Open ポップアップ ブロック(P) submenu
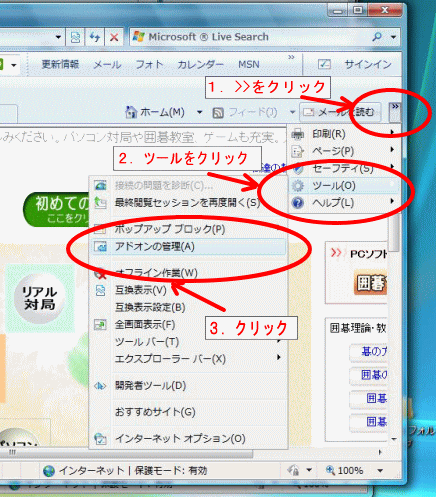The width and height of the screenshot is (436, 497). point(188,229)
